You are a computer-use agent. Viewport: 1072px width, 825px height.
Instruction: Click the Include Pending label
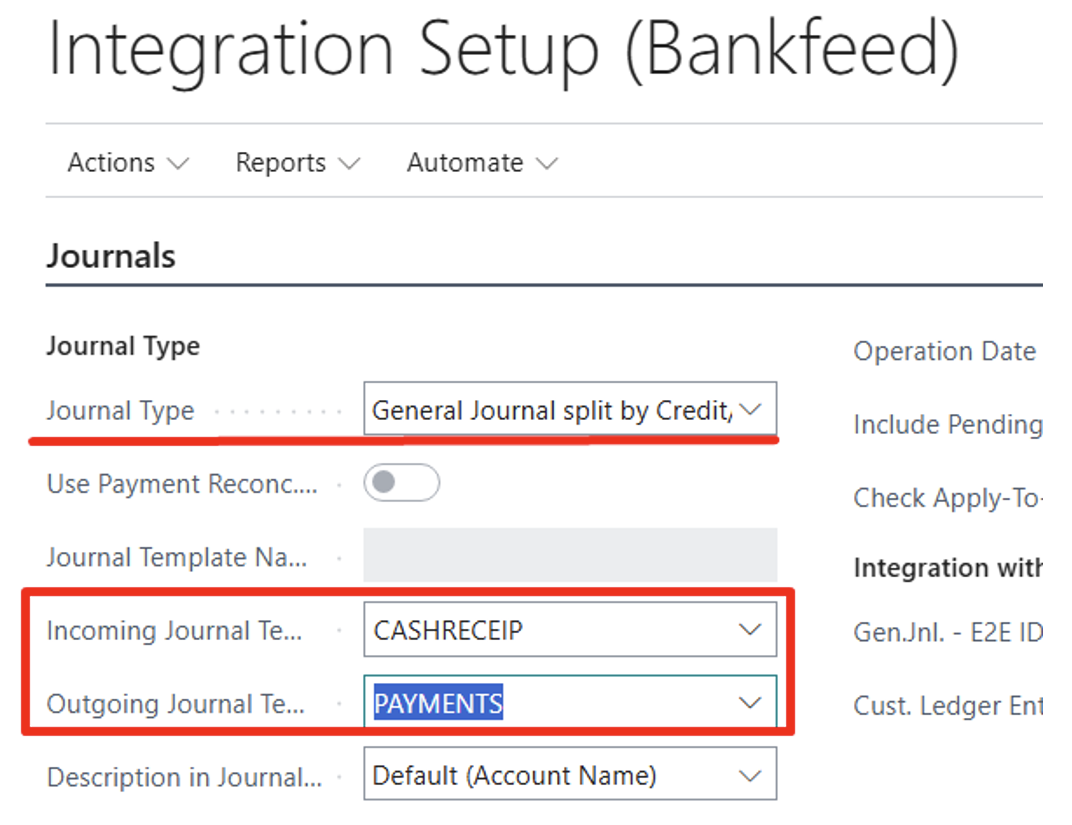[x=948, y=424]
